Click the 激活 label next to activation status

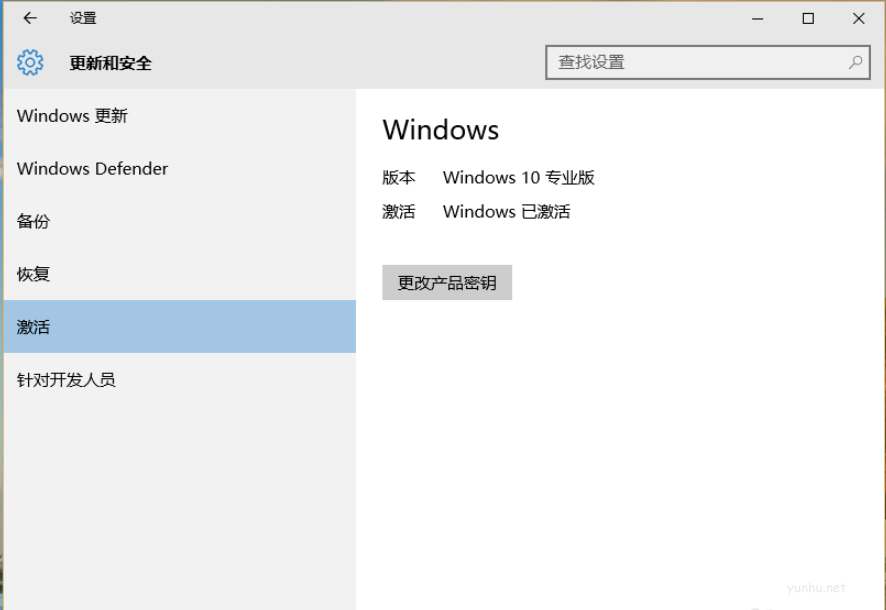coord(399,211)
